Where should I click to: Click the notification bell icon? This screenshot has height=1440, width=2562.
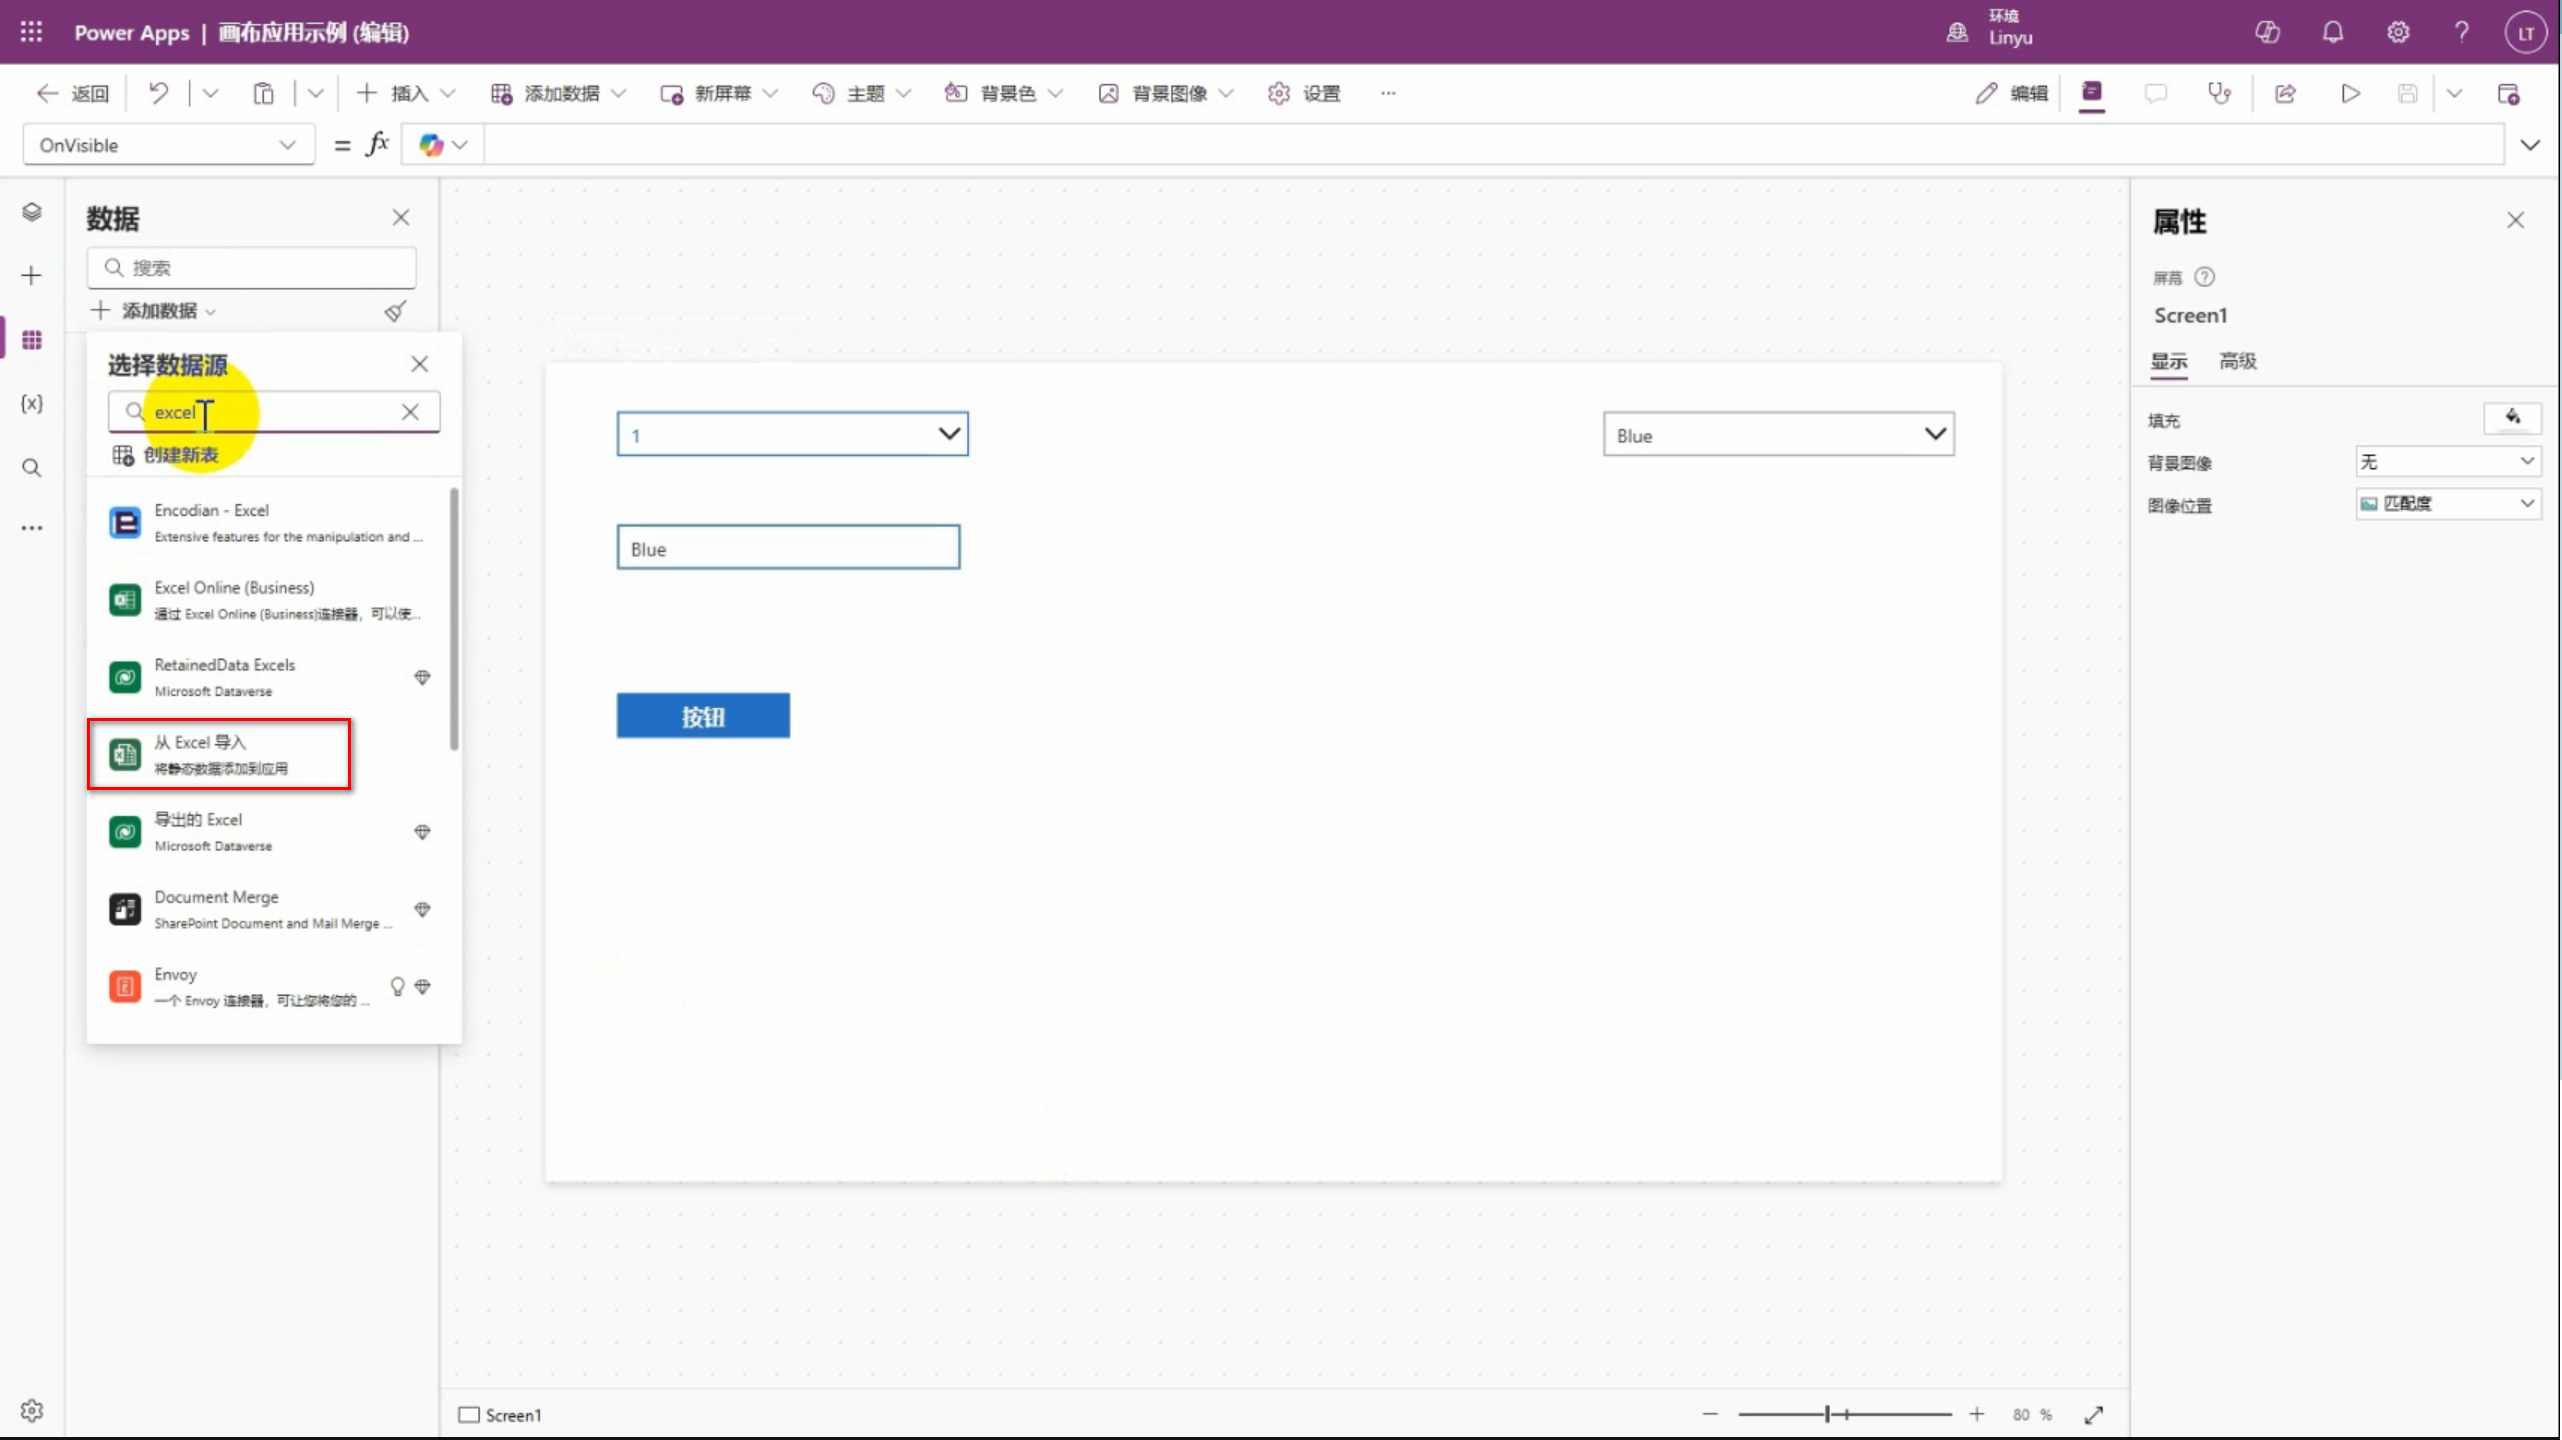pyautogui.click(x=2332, y=32)
